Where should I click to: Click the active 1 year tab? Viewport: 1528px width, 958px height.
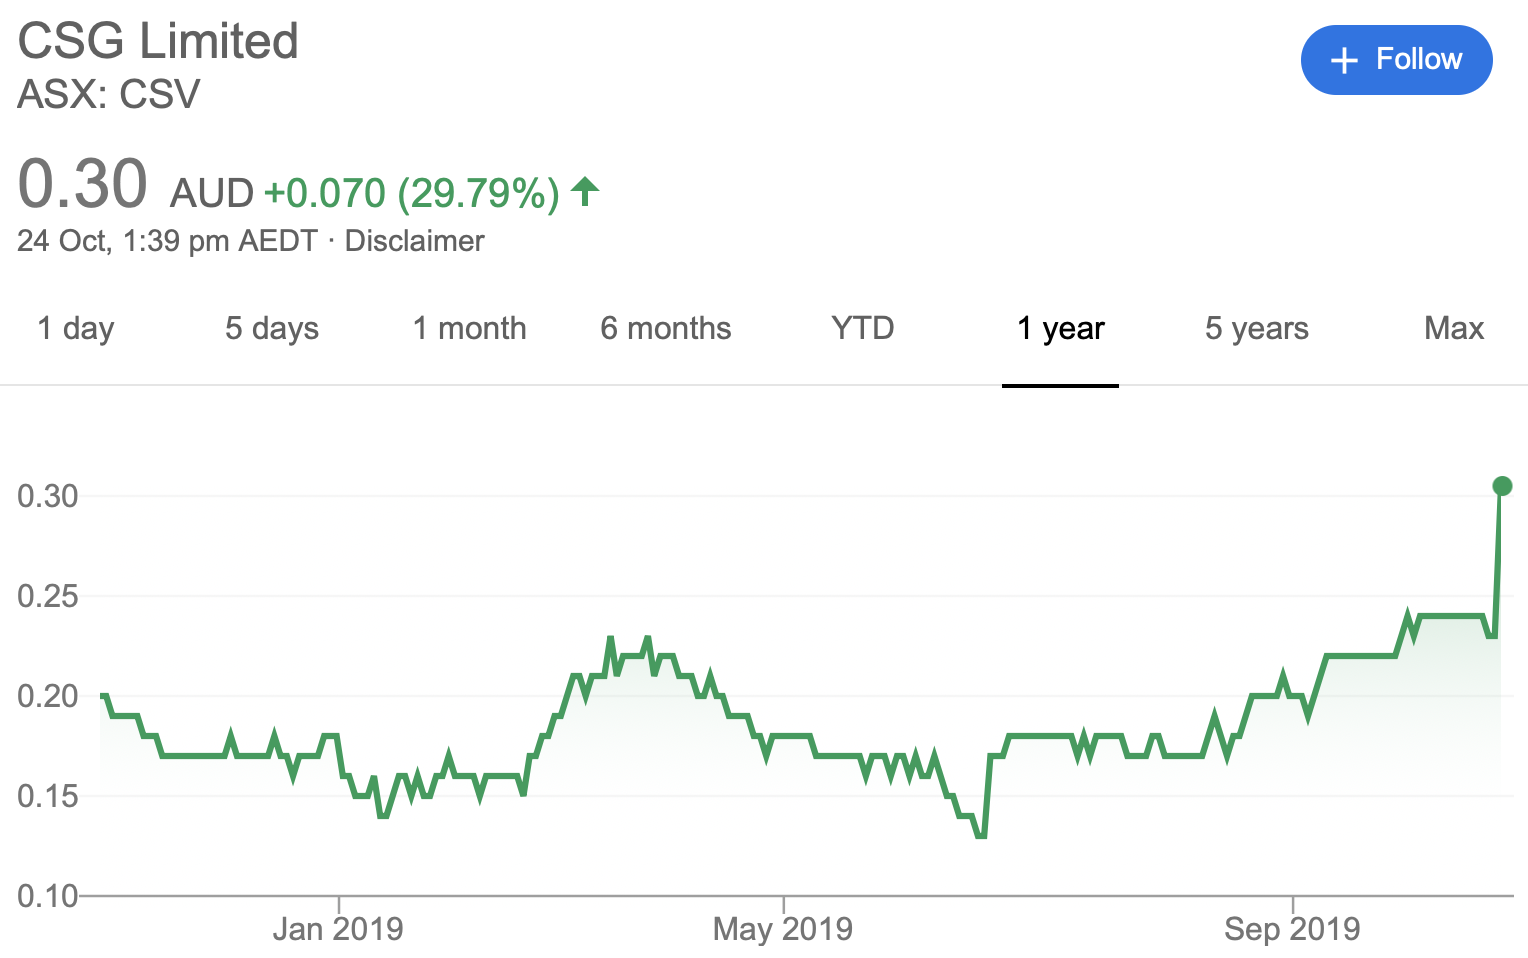point(1060,328)
